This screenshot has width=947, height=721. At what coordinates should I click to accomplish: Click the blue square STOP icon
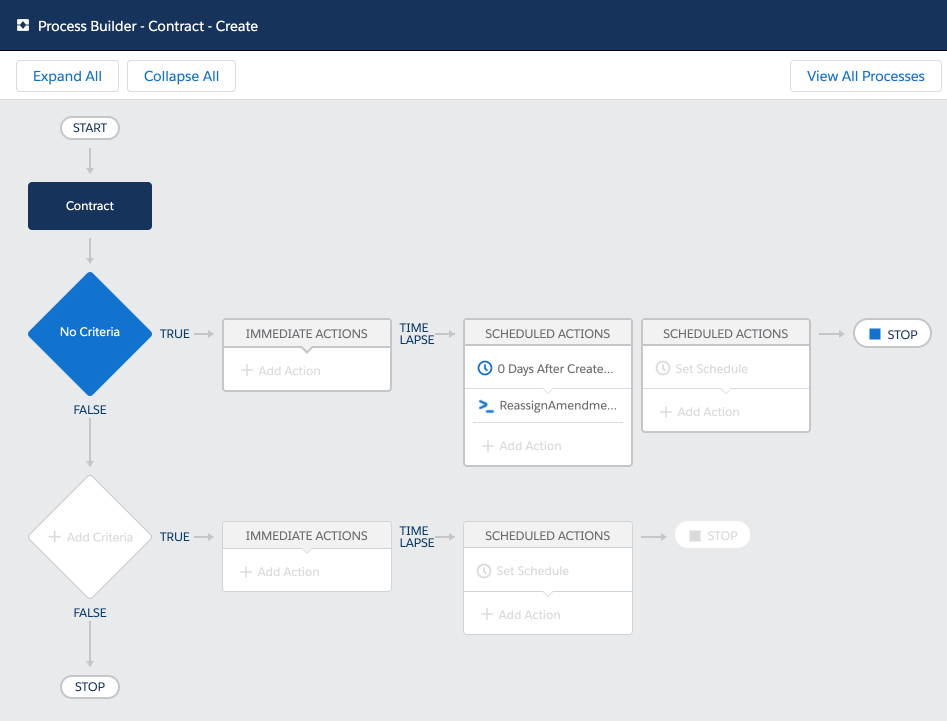point(875,334)
